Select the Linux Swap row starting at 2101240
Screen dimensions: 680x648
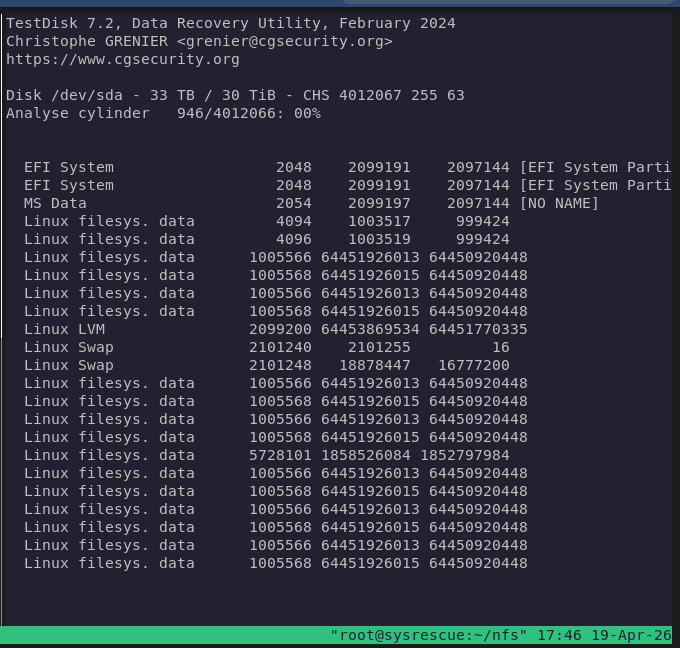click(x=267, y=347)
